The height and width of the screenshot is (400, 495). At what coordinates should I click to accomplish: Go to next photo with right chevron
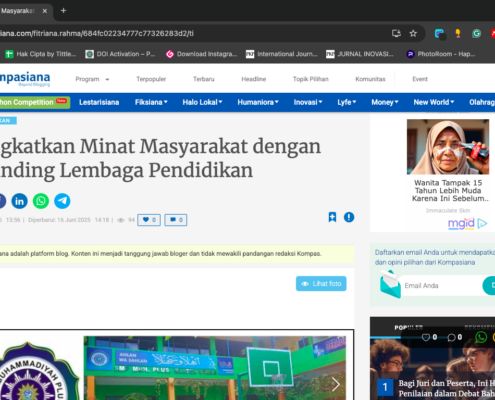coord(336,384)
